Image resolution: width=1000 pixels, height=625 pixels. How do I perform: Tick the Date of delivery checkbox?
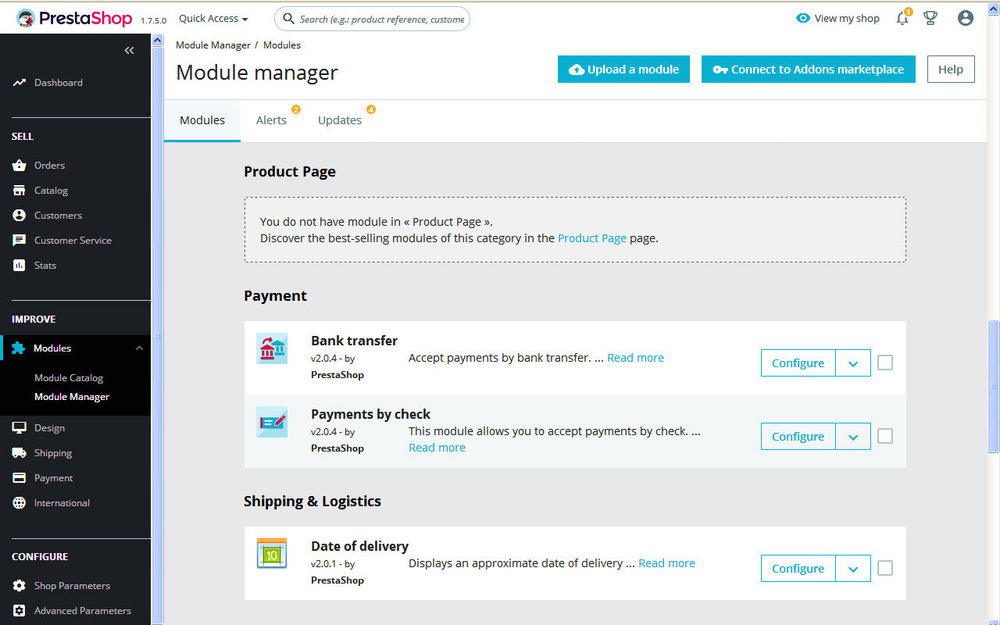click(x=885, y=568)
